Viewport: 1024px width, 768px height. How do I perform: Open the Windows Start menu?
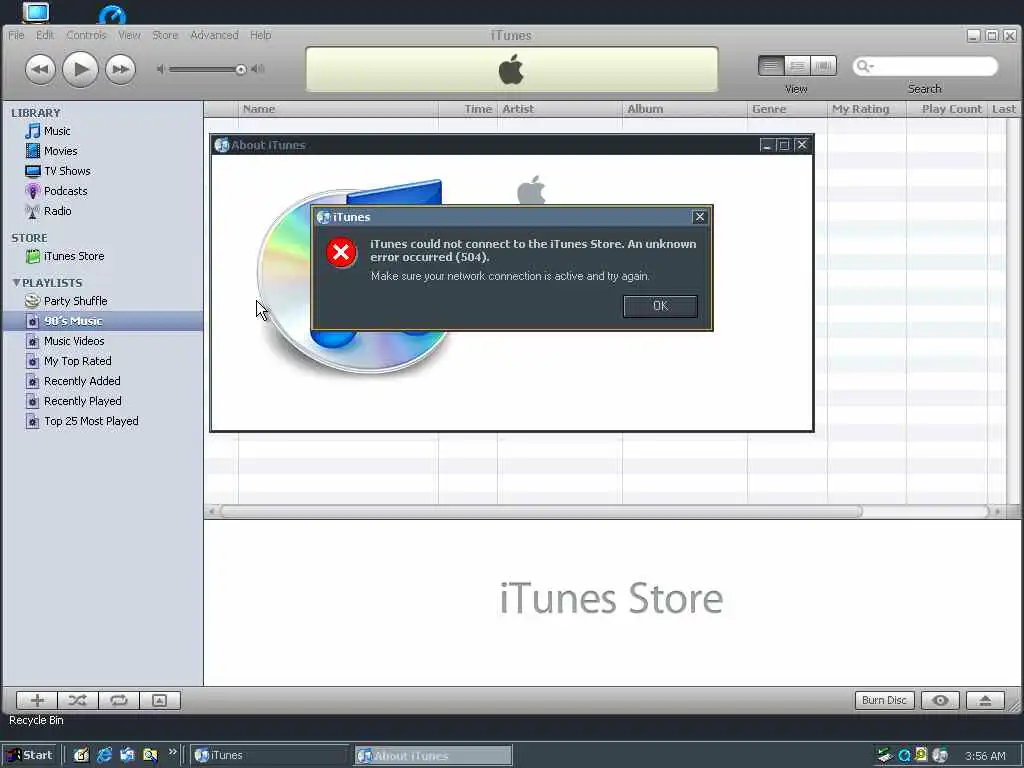[x=29, y=755]
